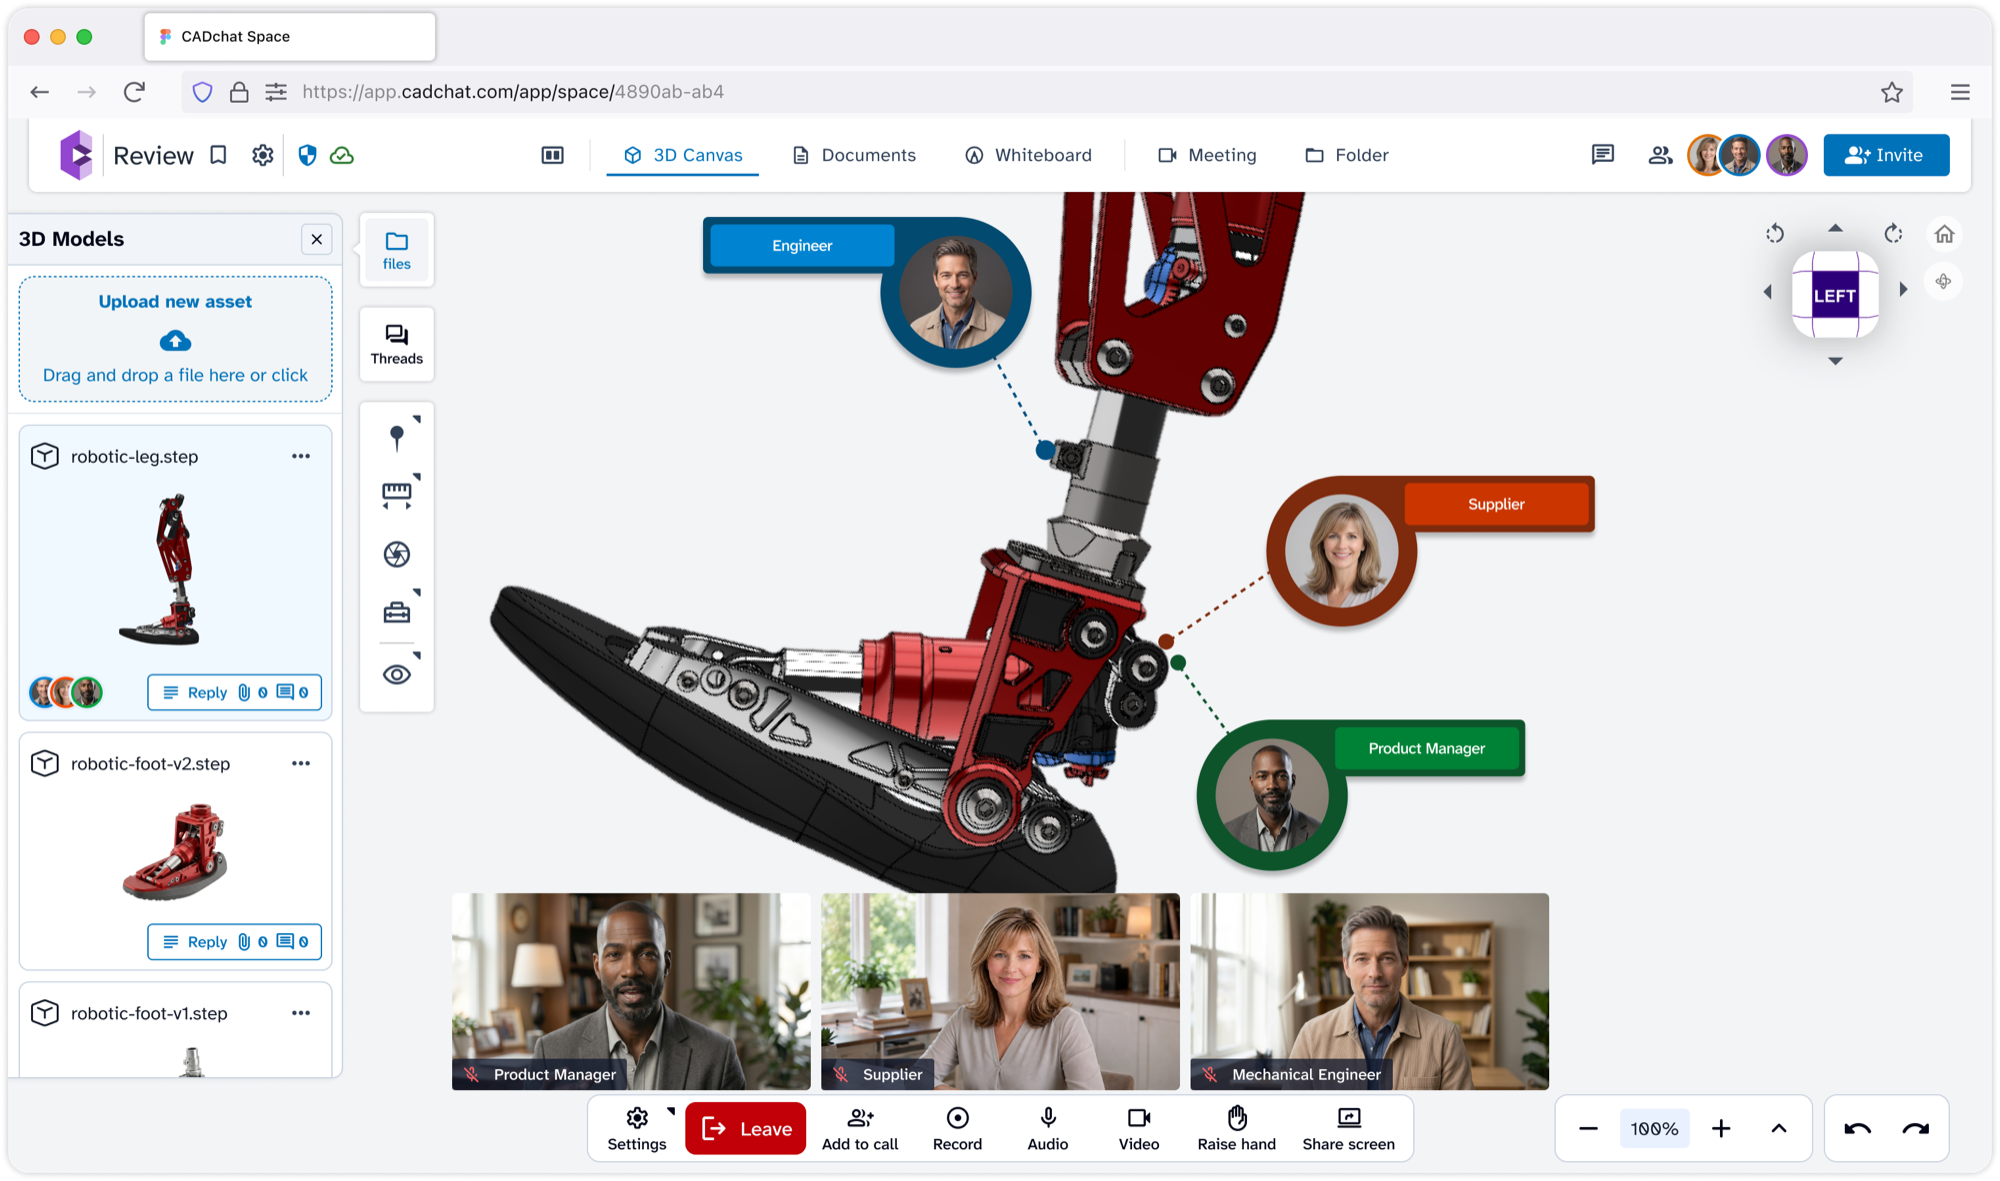Click the home view icon
2000x1181 pixels.
coord(1944,234)
